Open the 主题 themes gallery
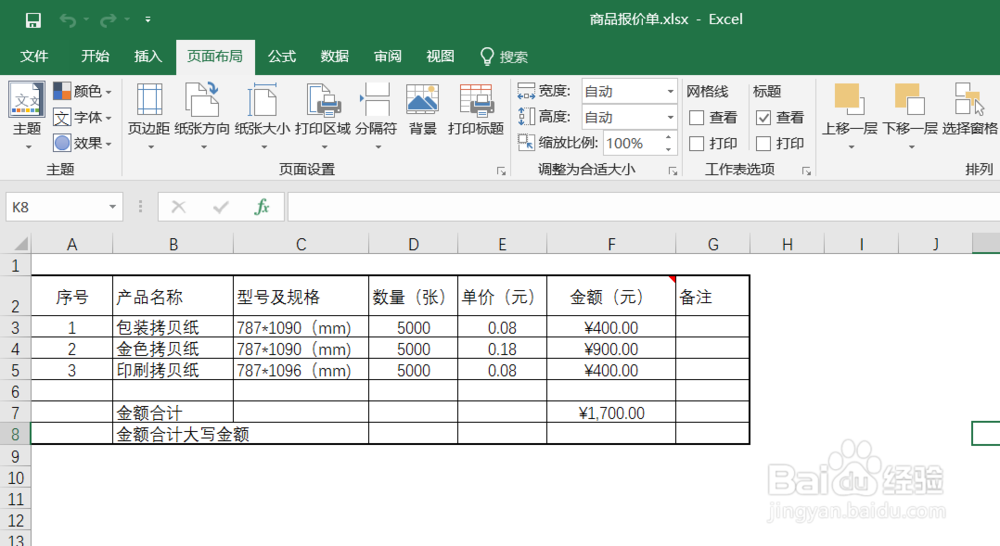The height and width of the screenshot is (546, 1000). pyautogui.click(x=27, y=116)
